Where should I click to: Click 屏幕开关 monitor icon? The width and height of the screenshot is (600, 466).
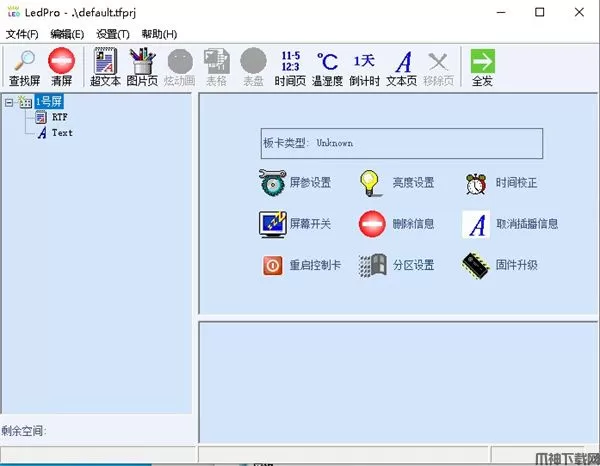[x=272, y=224]
